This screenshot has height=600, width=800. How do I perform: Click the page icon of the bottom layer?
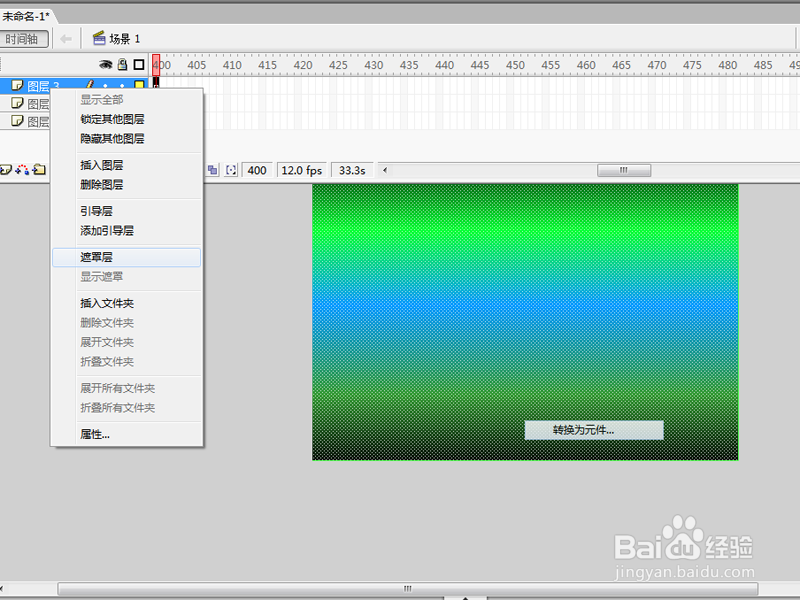tap(17, 121)
